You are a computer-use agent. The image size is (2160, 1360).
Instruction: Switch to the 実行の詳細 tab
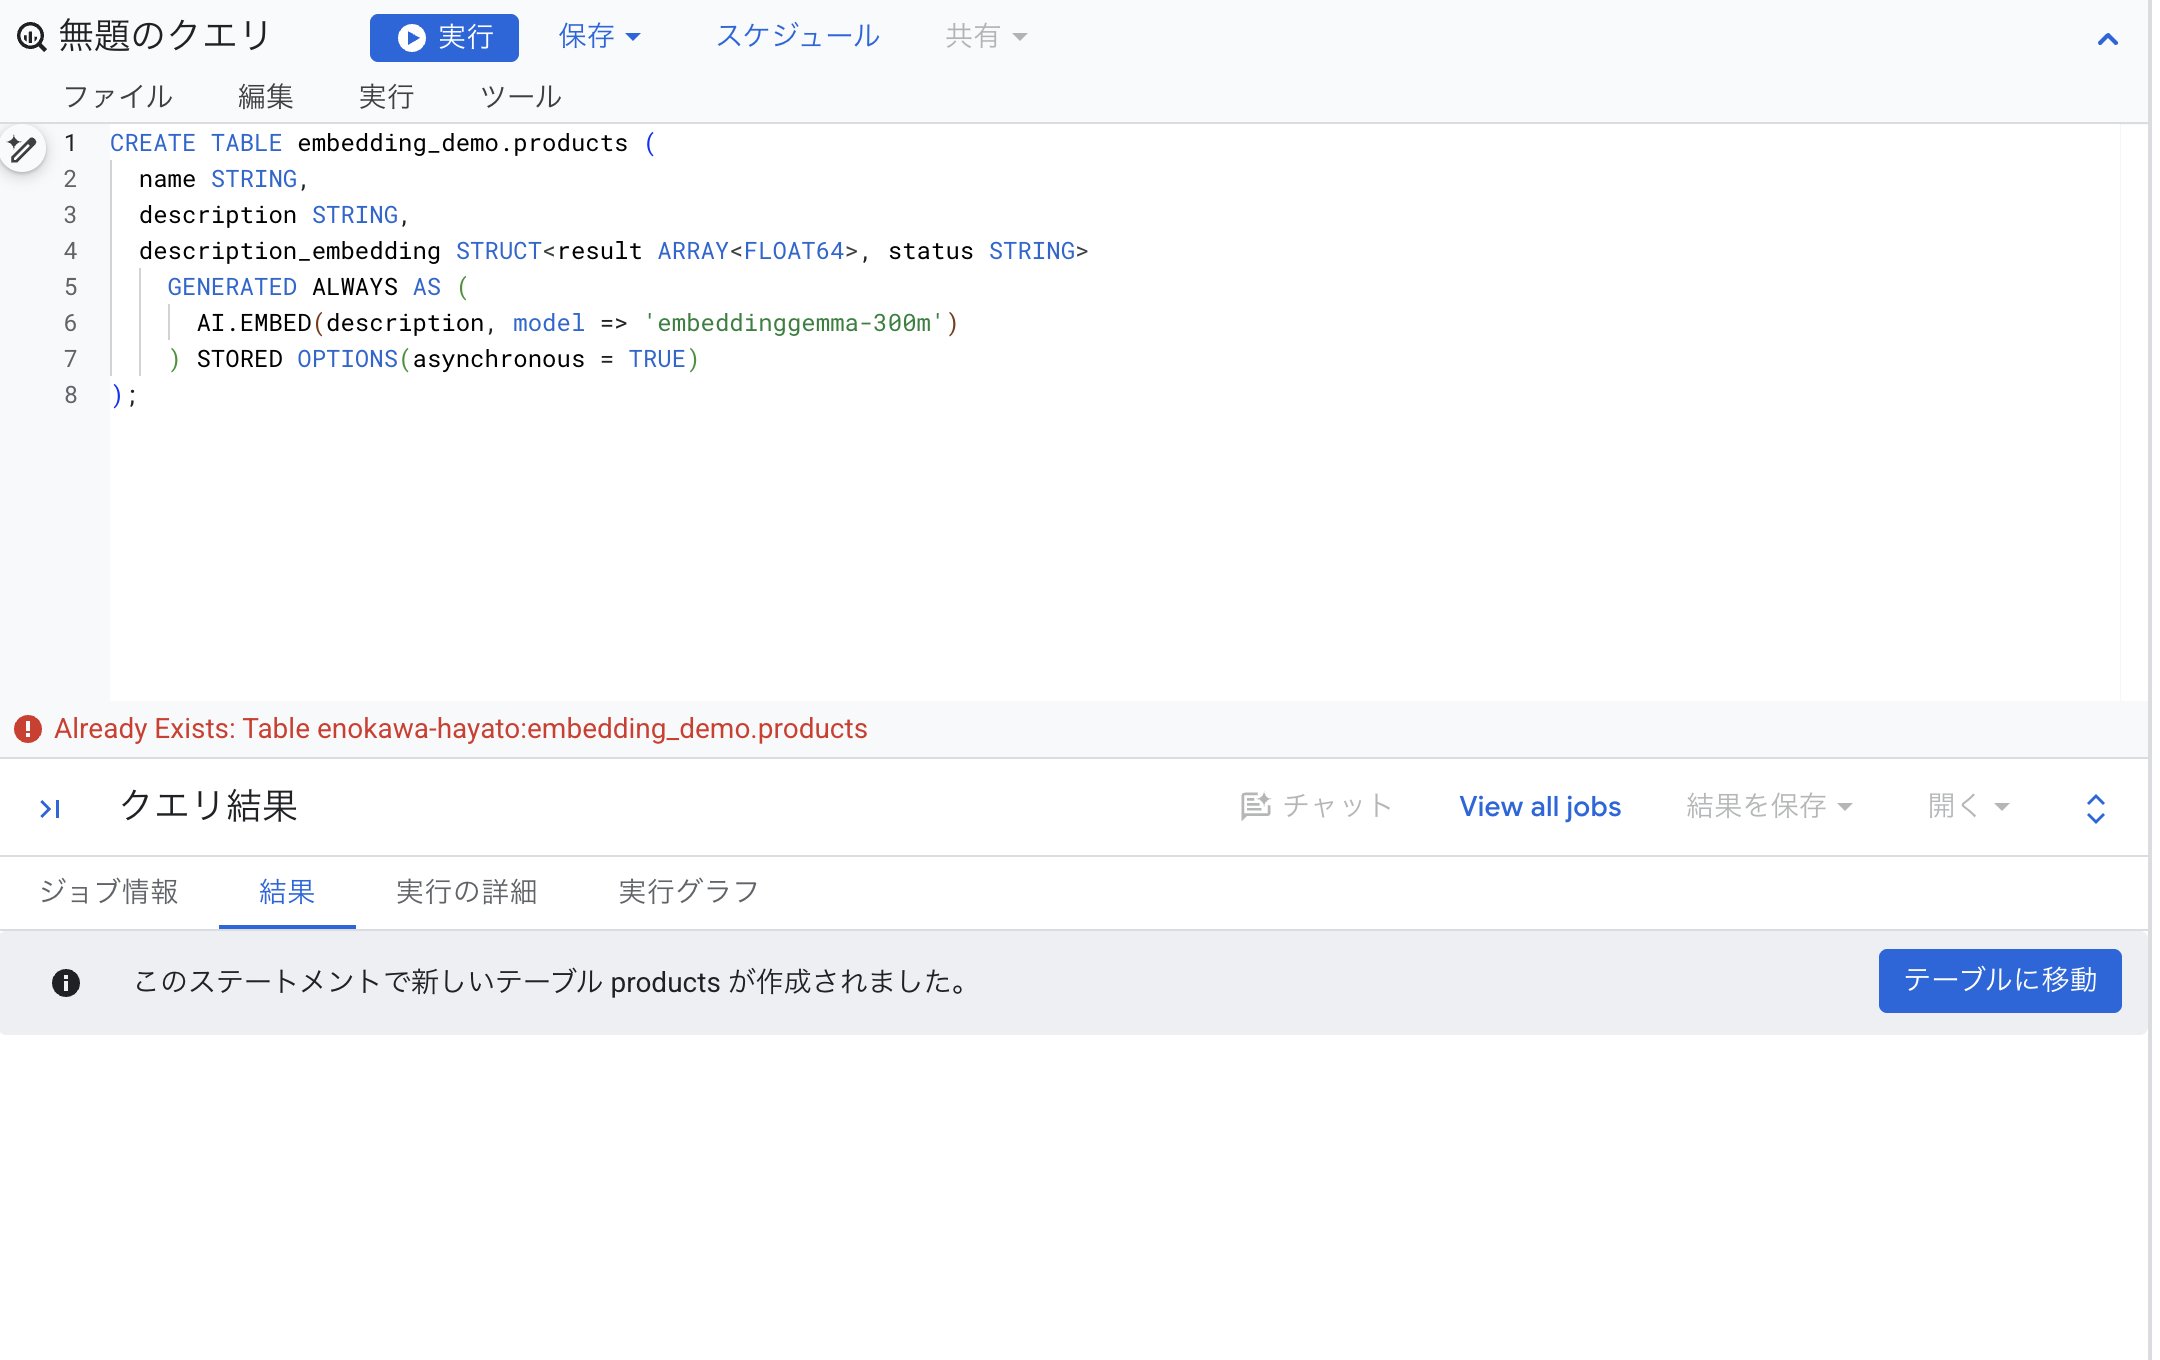click(x=467, y=892)
